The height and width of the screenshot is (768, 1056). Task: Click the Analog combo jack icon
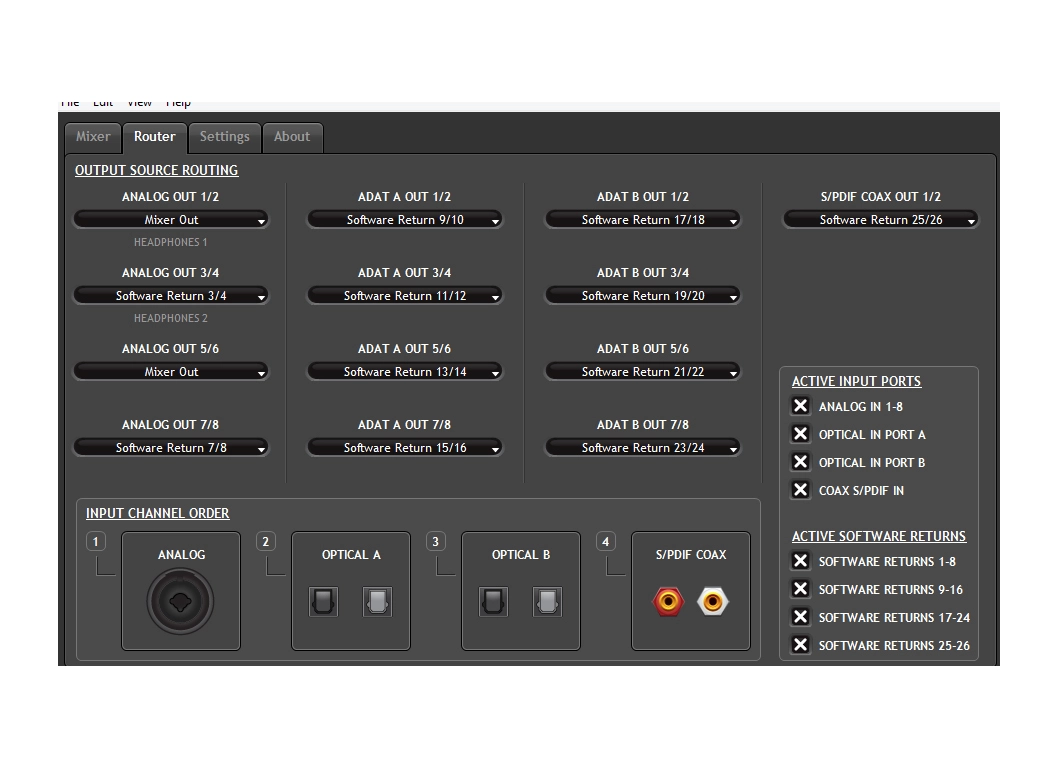pos(180,602)
